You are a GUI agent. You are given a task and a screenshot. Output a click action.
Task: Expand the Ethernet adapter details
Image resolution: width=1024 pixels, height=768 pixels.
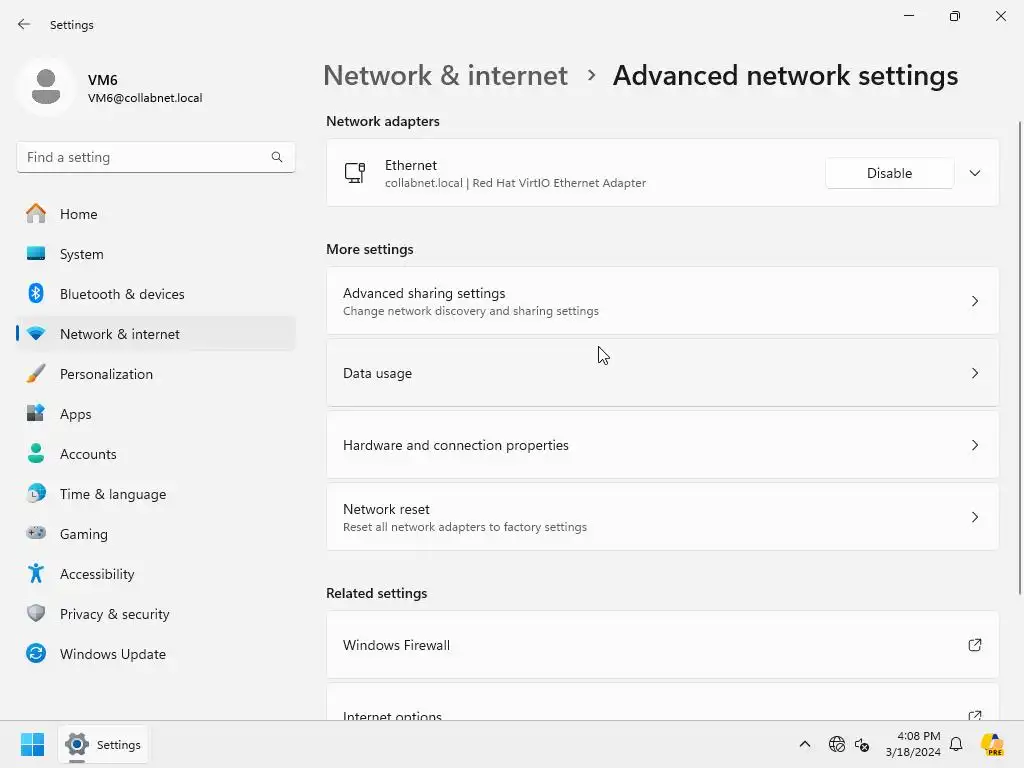click(975, 173)
